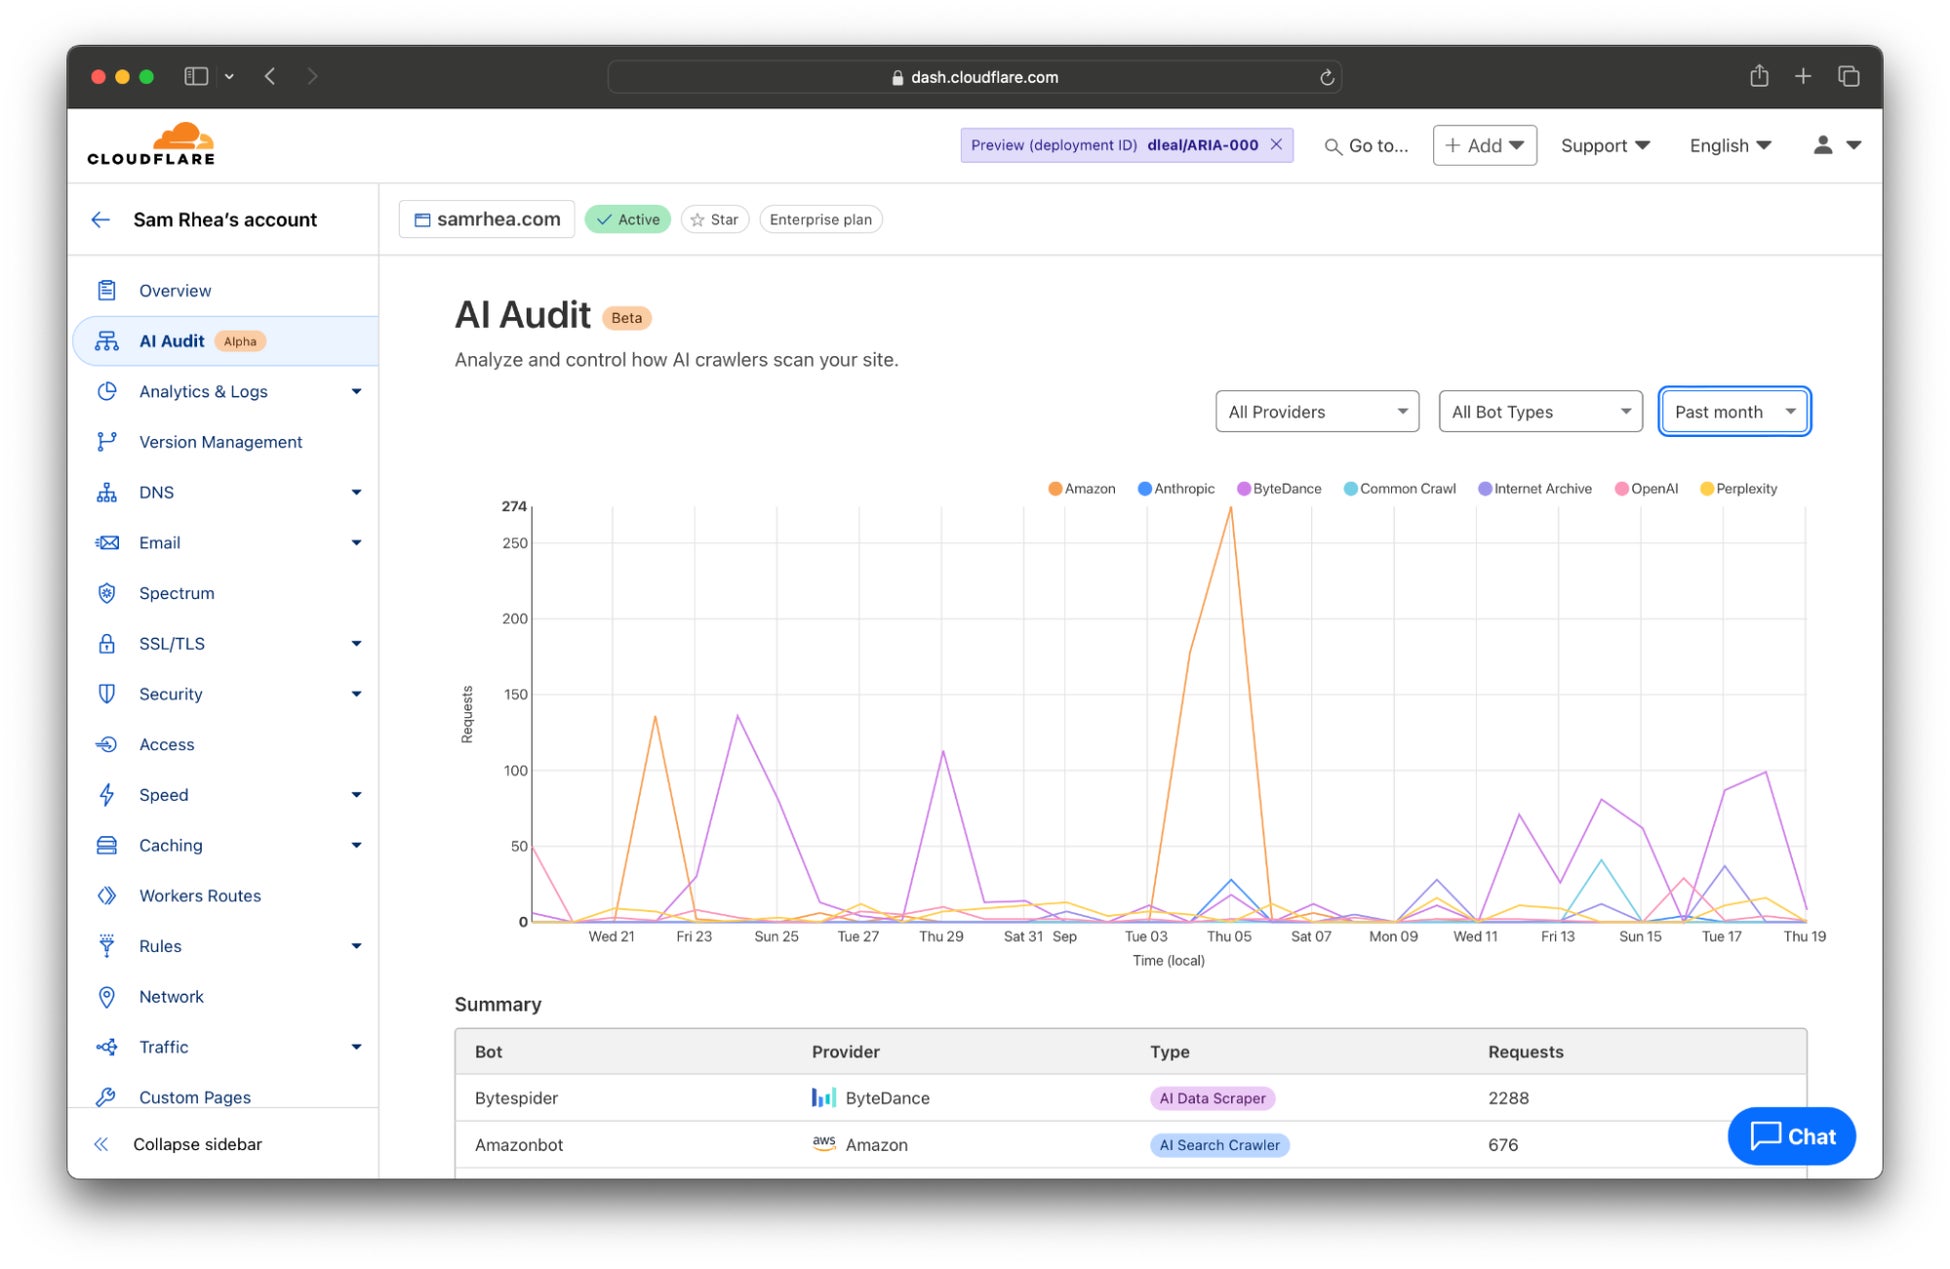Image resolution: width=1950 pixels, height=1269 pixels.
Task: Click the back arrow beside Sam Rhea's account
Action: 101,220
